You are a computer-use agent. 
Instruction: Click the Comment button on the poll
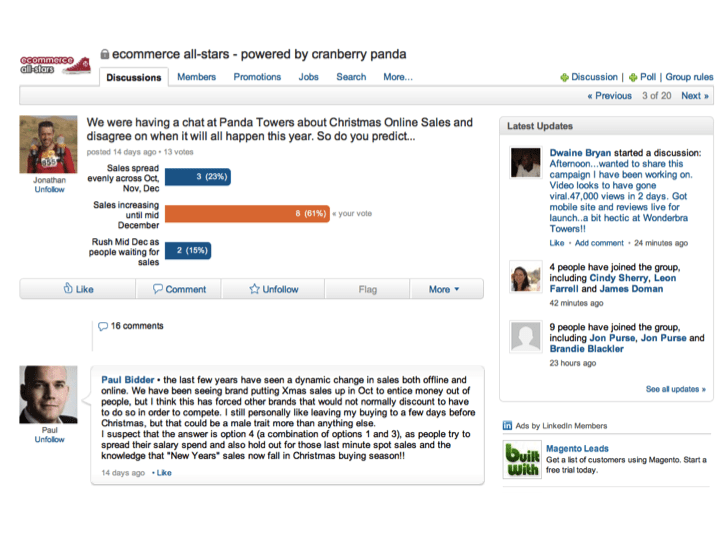179,289
